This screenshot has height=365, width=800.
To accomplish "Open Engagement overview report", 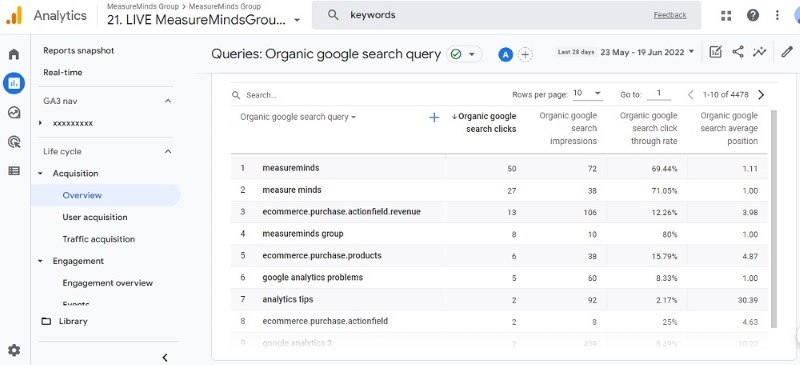I will (x=108, y=283).
